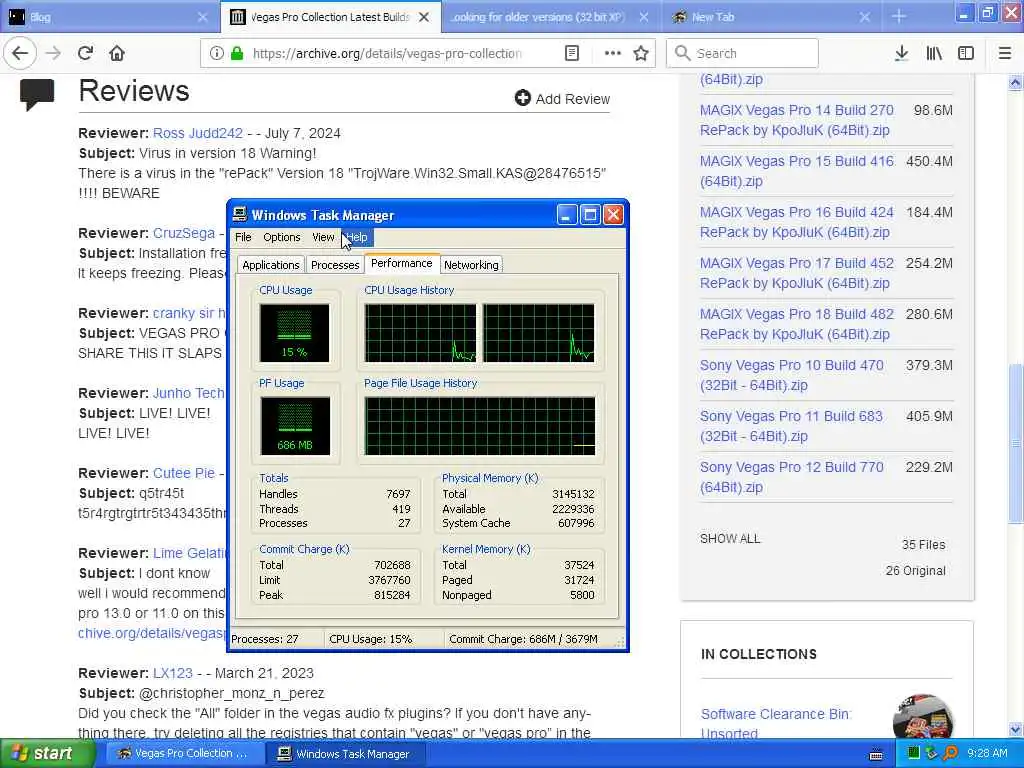1024x768 pixels.
Task: Download MAGIX Vegas Pro 15 Build 416 zip
Action: [x=797, y=171]
